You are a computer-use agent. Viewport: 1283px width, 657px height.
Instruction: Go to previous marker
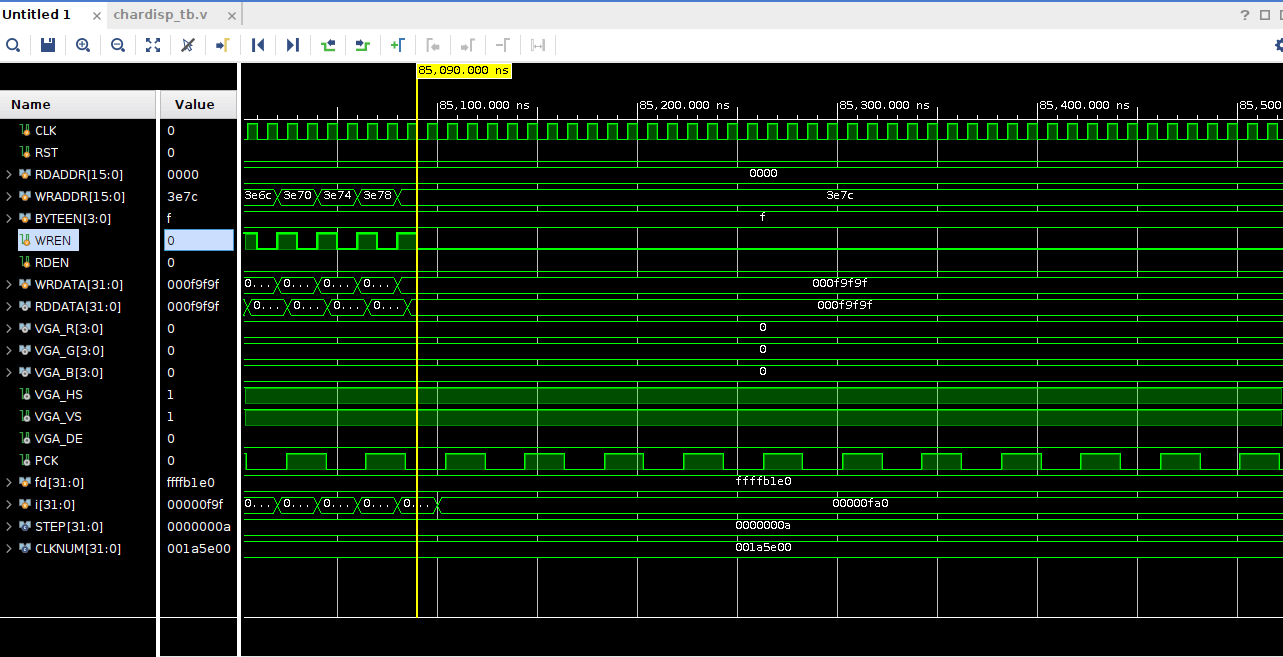pos(433,45)
